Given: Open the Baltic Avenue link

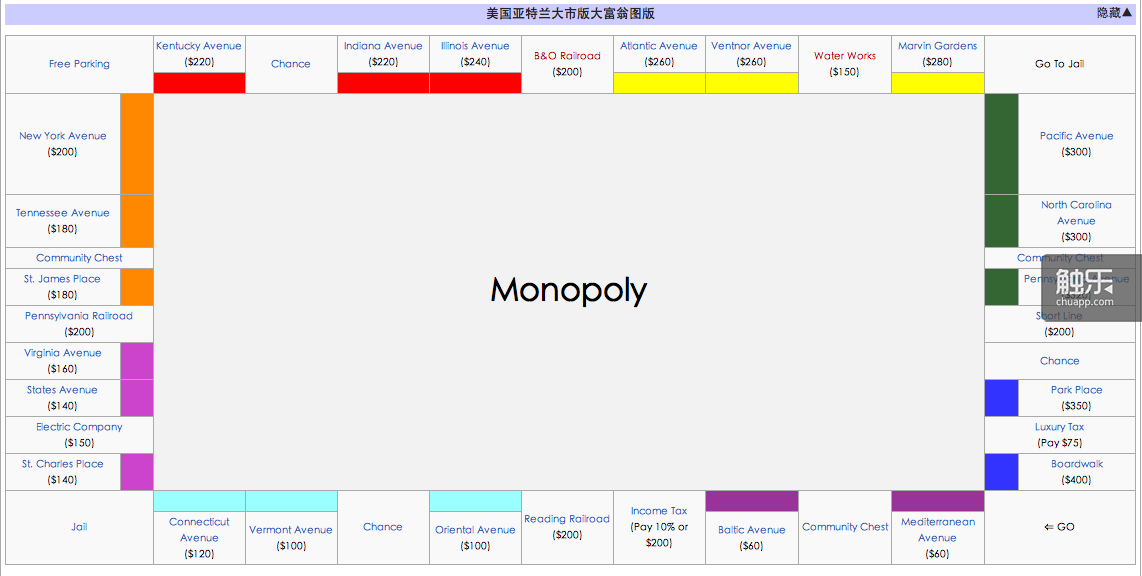Looking at the screenshot, I should [752, 530].
